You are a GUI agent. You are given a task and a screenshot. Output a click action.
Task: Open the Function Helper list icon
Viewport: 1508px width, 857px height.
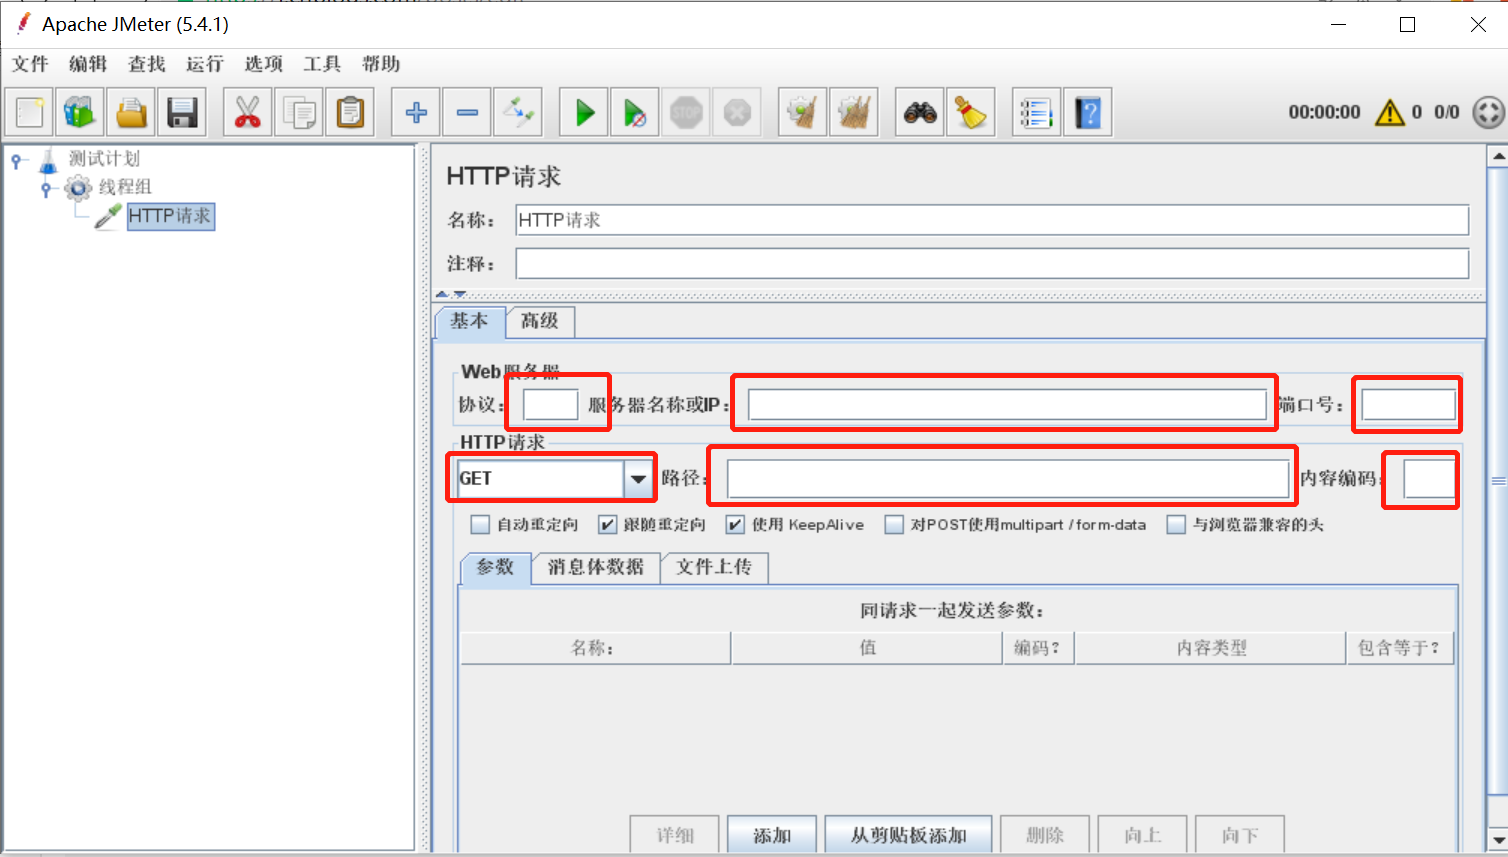pyautogui.click(x=1037, y=112)
